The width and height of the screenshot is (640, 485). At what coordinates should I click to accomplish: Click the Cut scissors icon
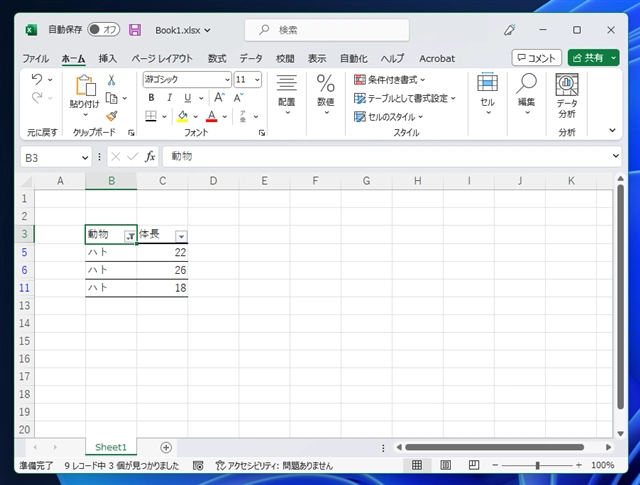pos(112,80)
